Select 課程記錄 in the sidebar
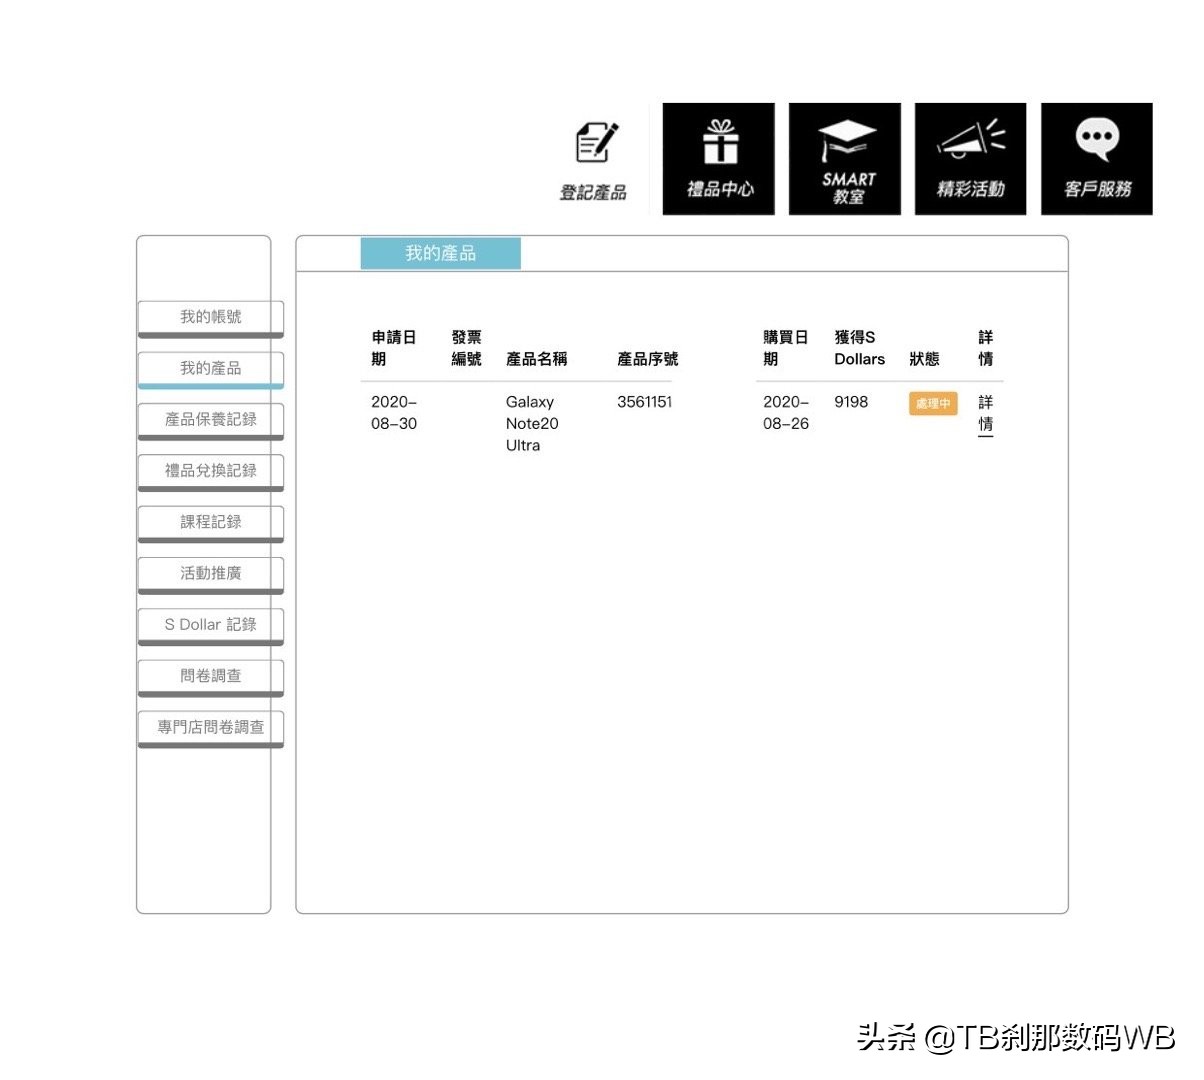Viewport: 1204px width, 1080px height. (209, 522)
